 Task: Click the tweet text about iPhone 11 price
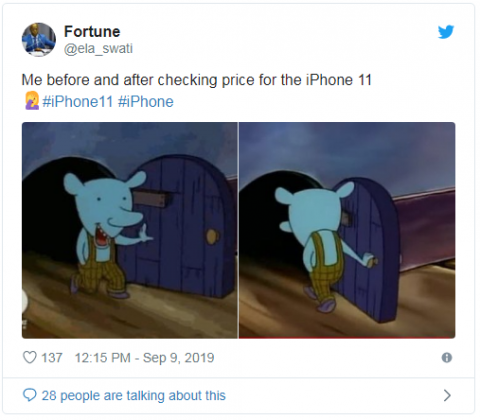(x=196, y=80)
